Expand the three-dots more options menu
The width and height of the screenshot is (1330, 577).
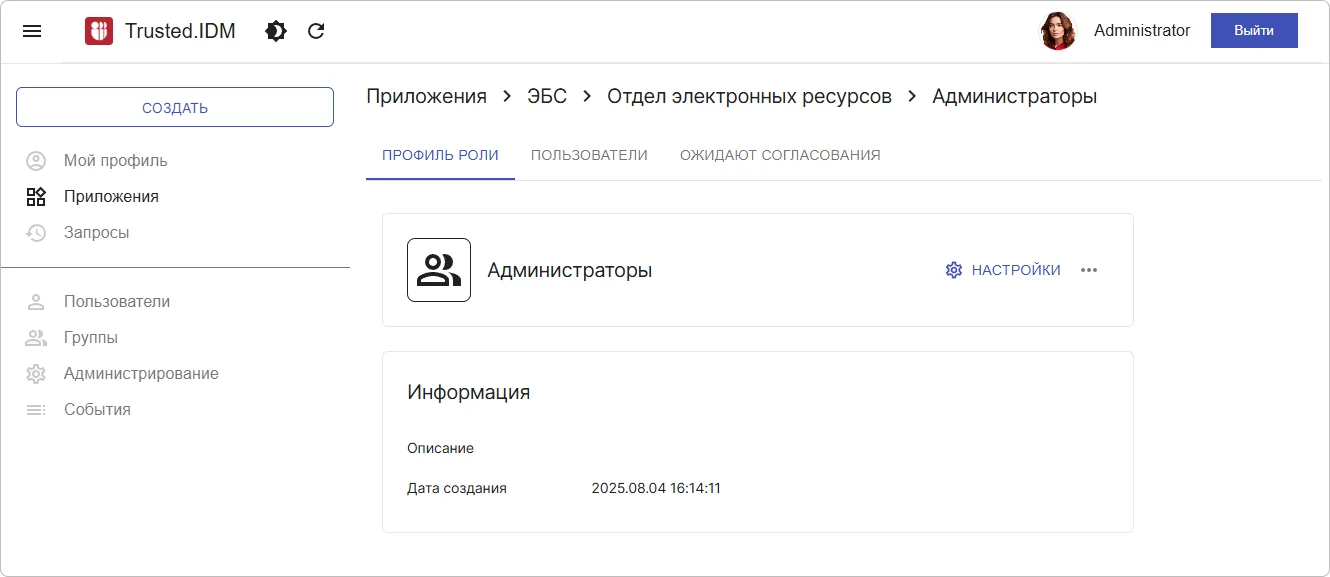click(x=1089, y=270)
